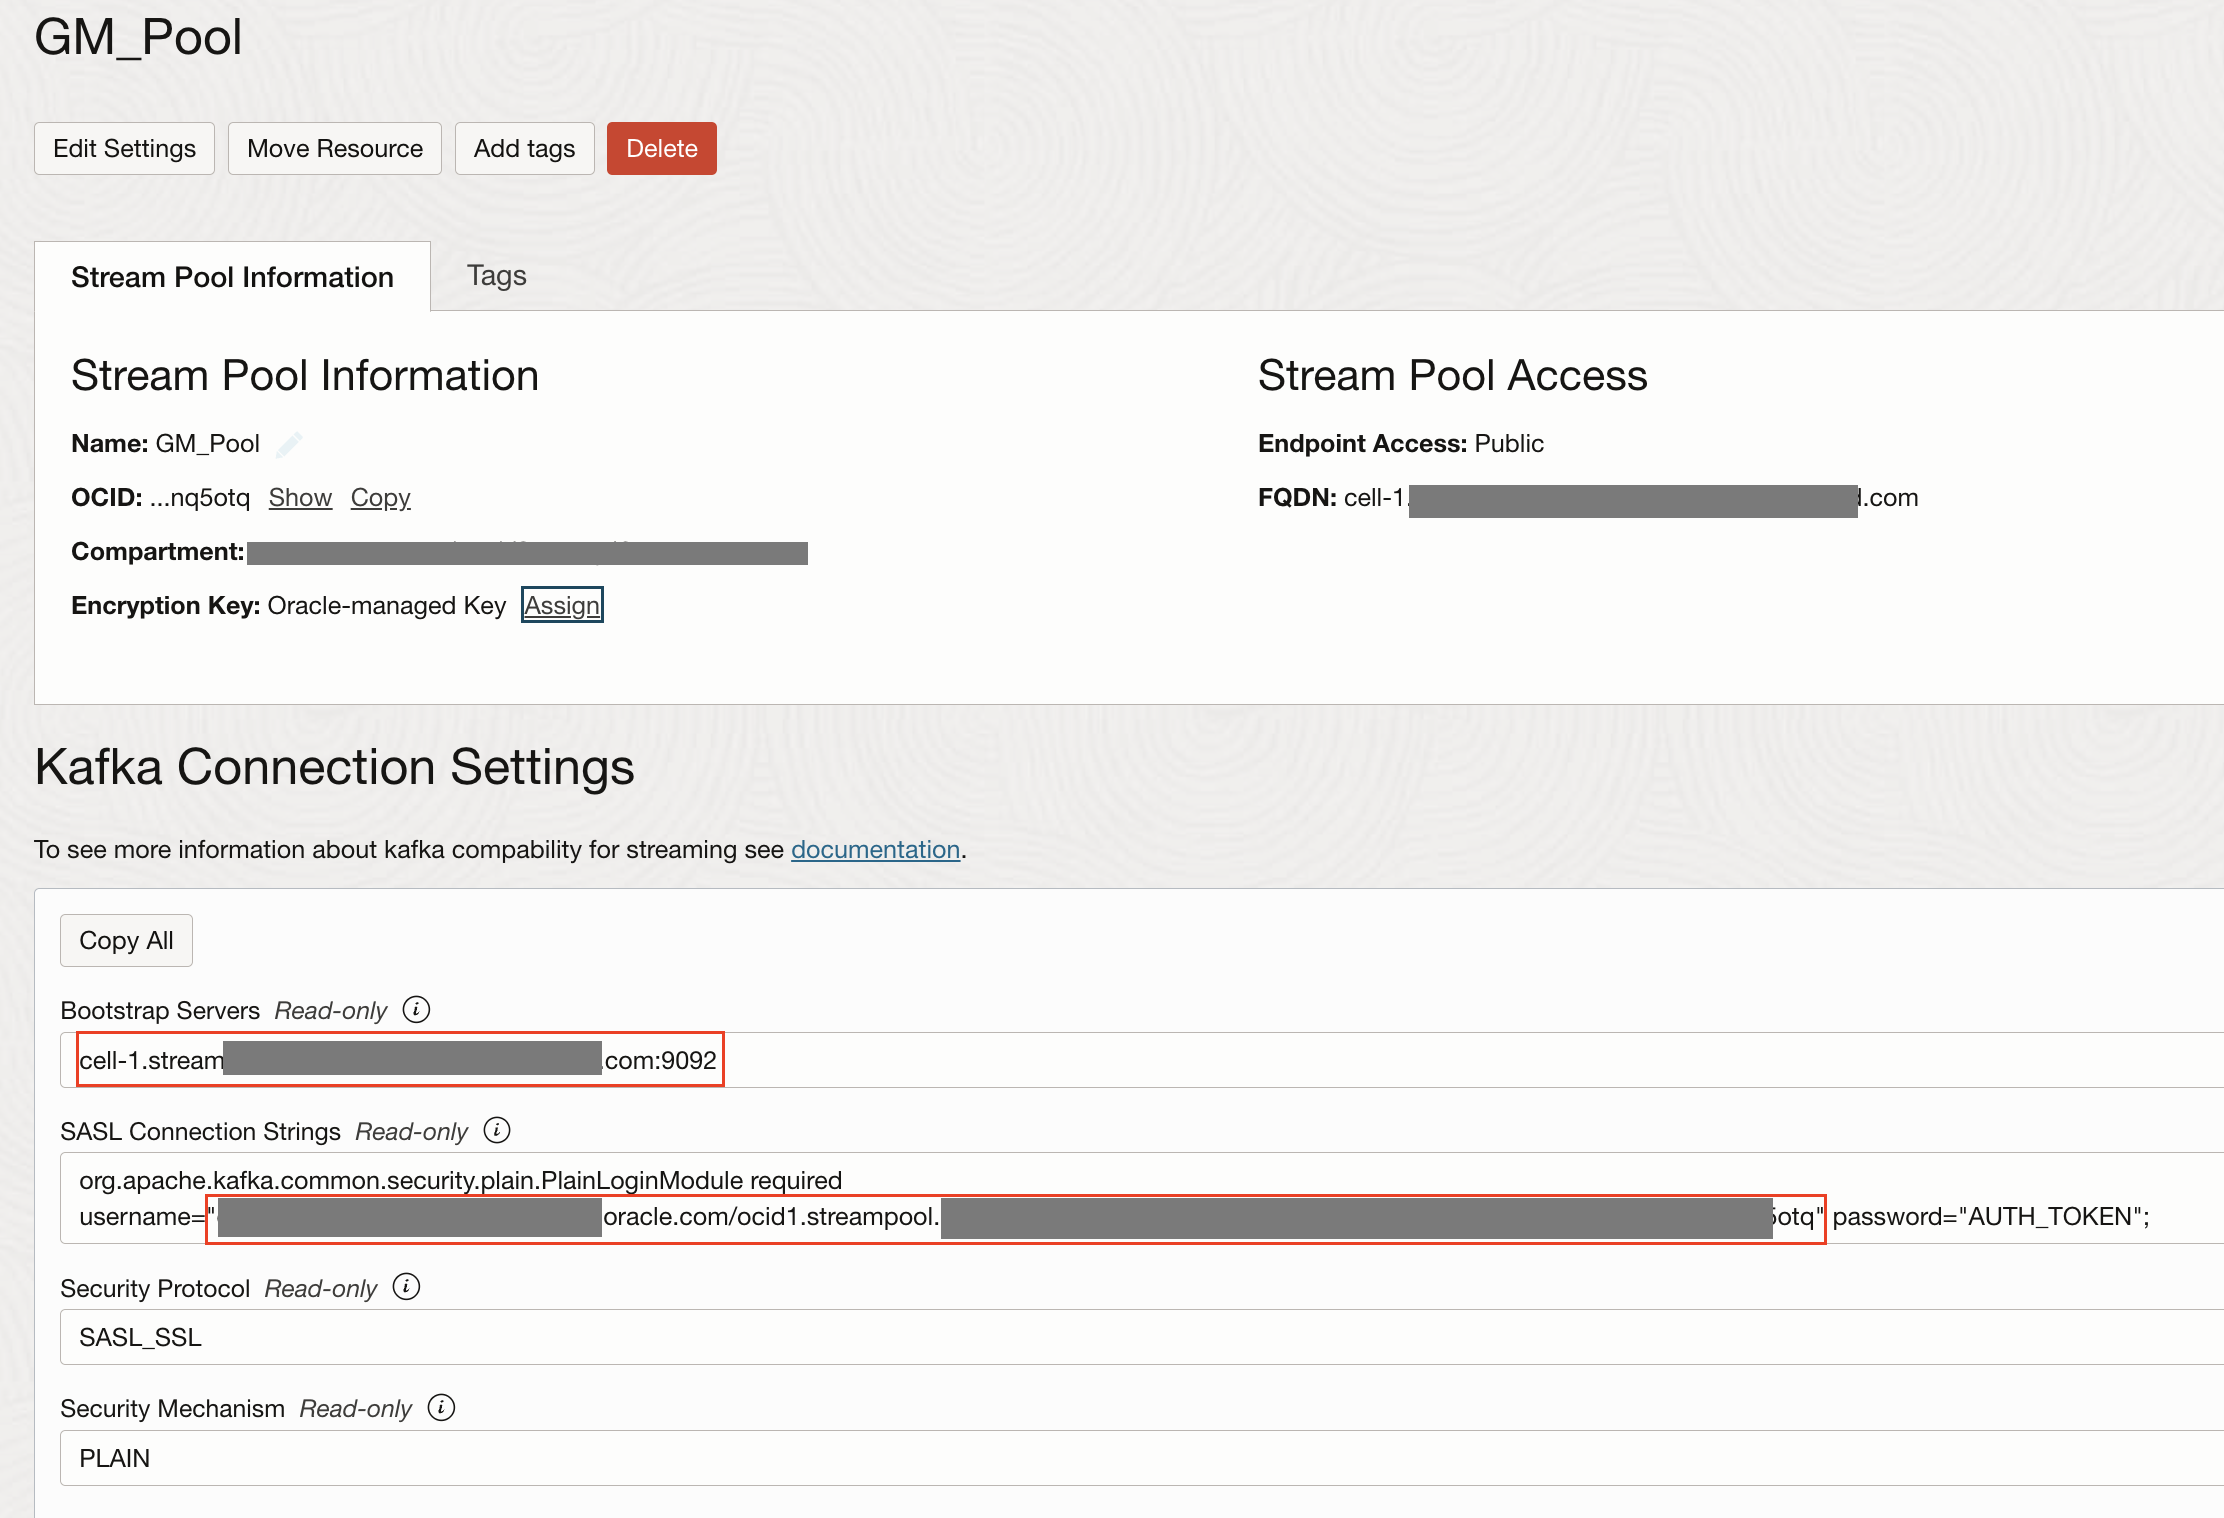The width and height of the screenshot is (2224, 1518).
Task: Open the Security Mechanism info icon
Action: (x=441, y=1408)
